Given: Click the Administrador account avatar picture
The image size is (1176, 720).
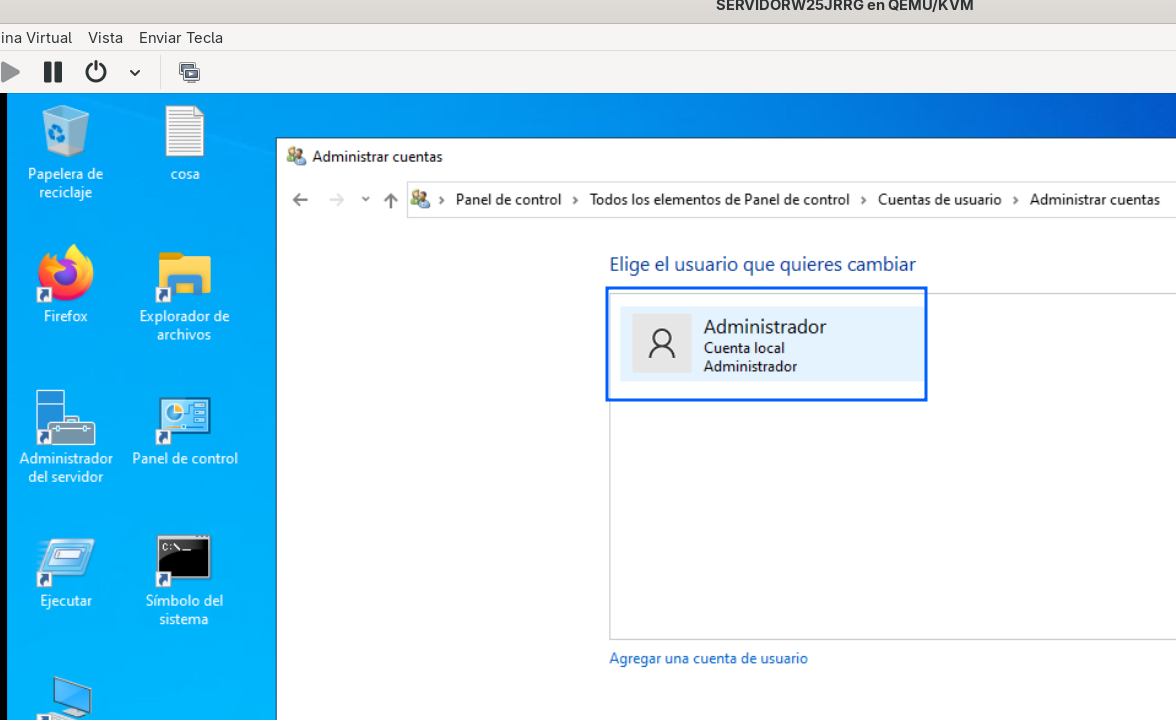Looking at the screenshot, I should click(662, 344).
